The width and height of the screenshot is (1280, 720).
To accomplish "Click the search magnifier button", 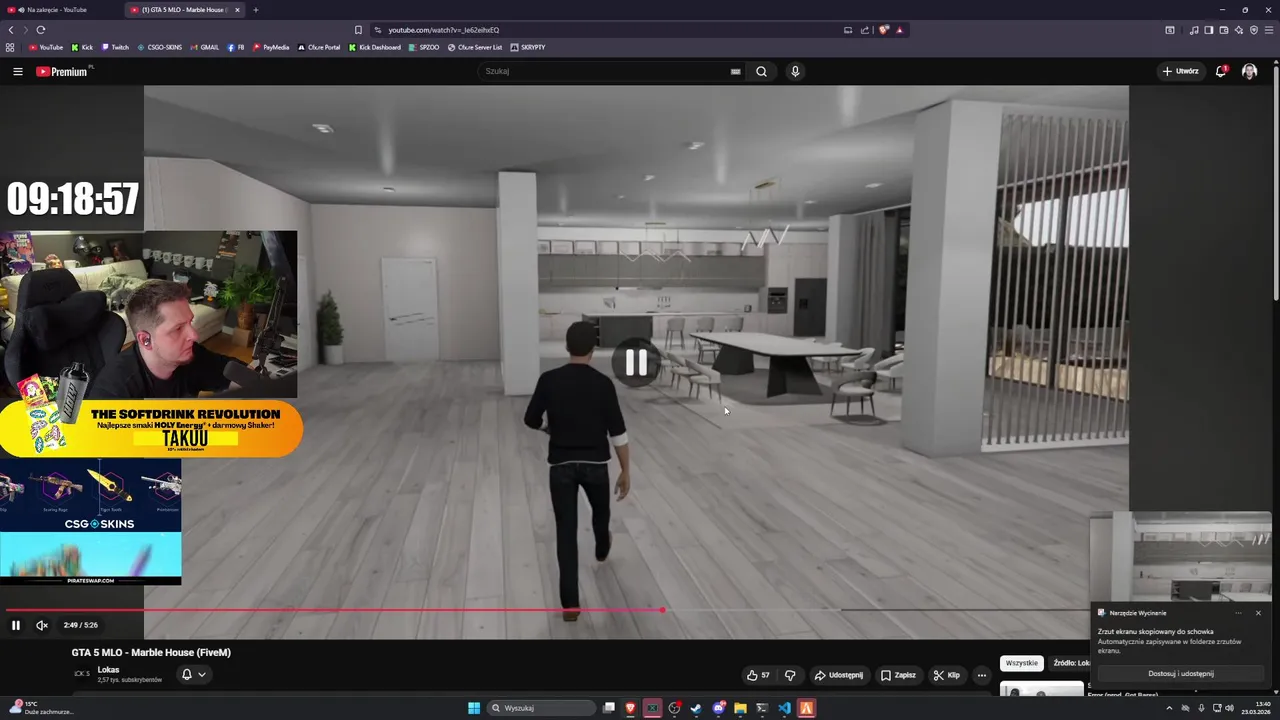I will coord(761,71).
